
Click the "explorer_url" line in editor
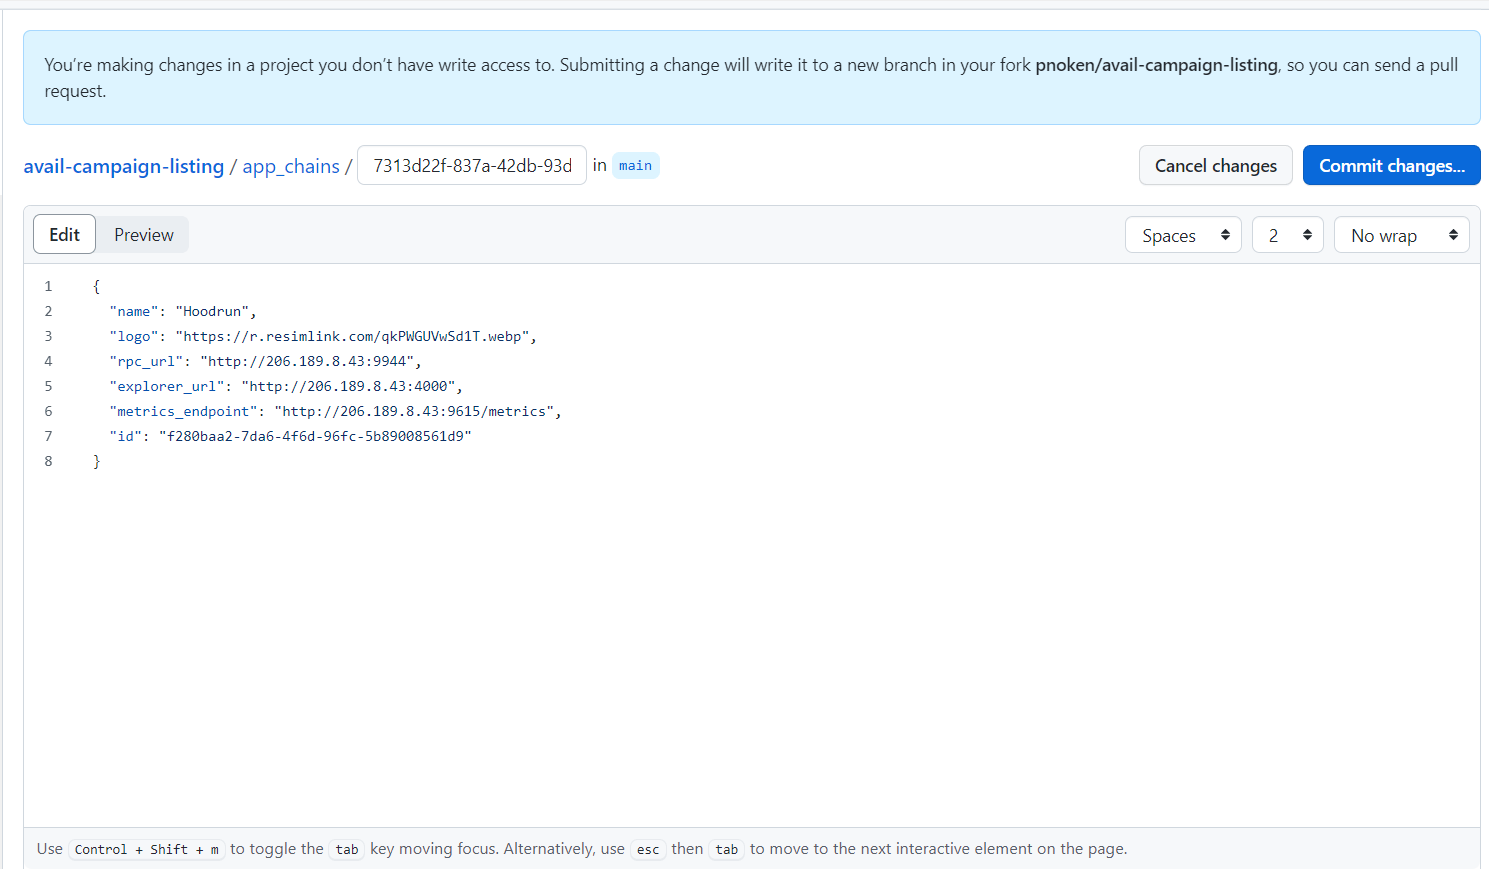[286, 387]
